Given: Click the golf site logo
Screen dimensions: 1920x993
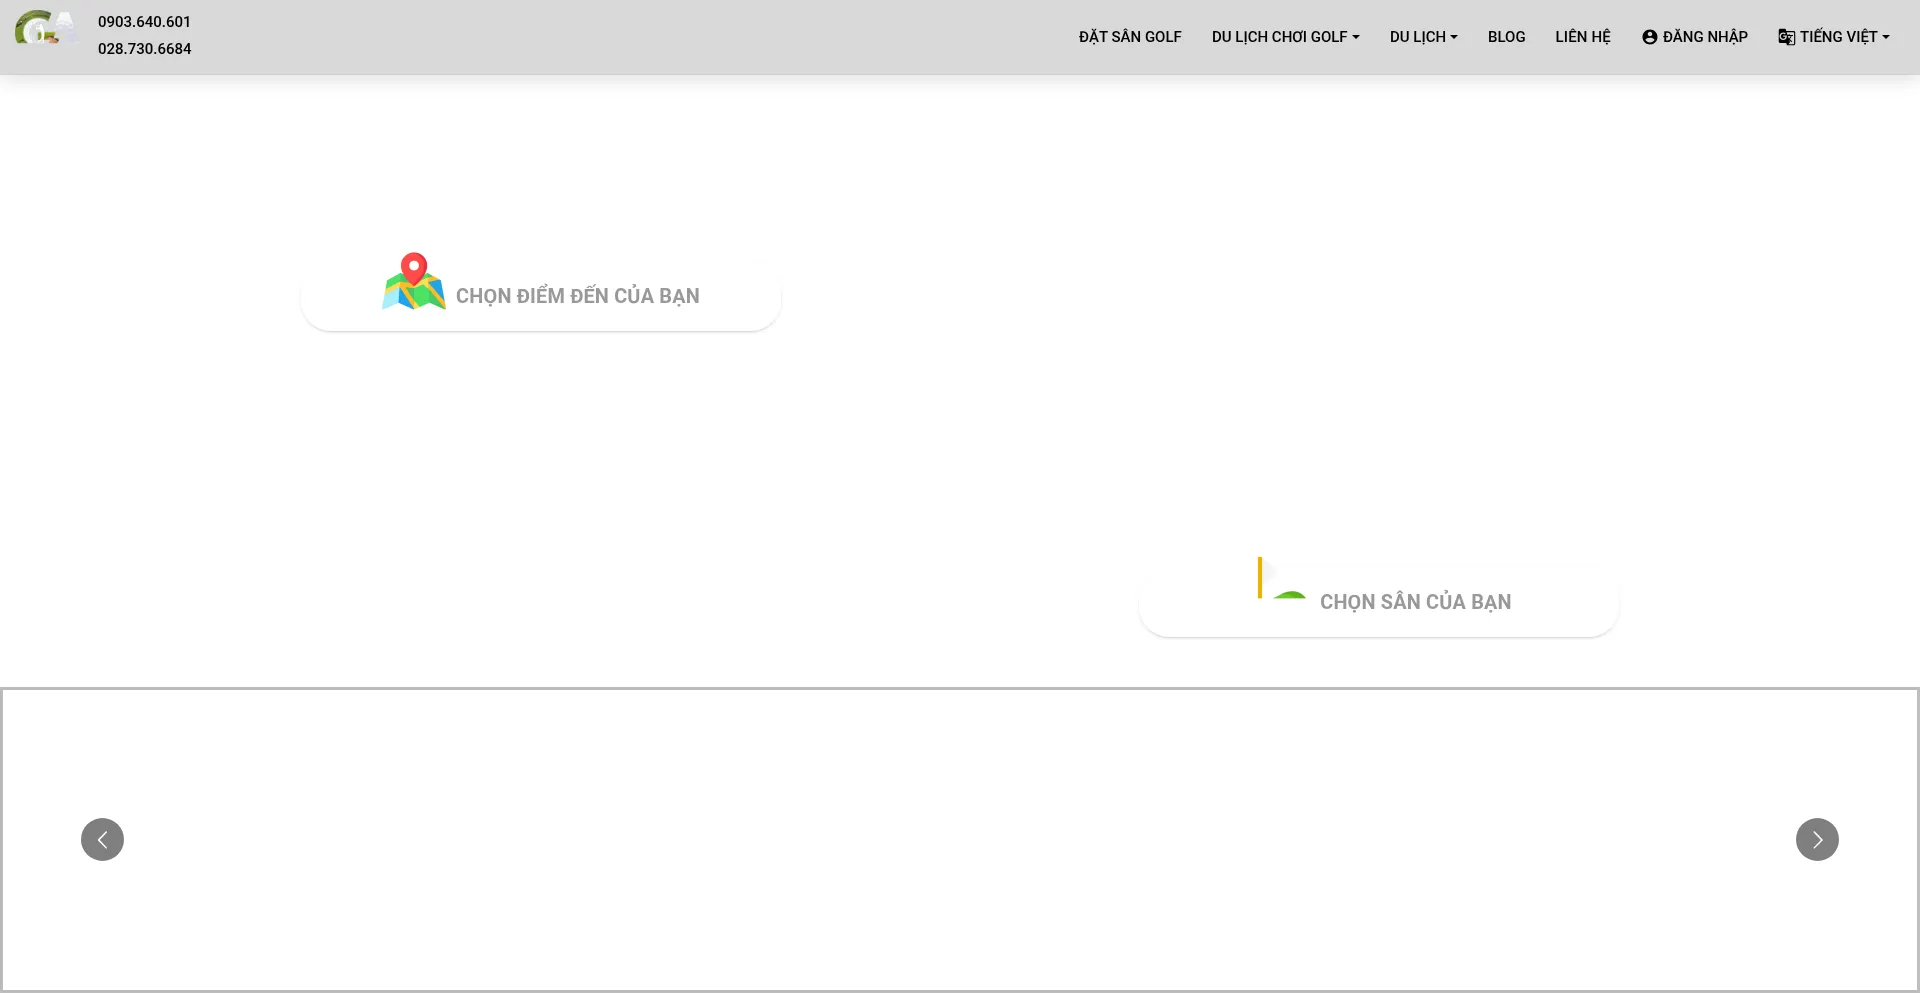Looking at the screenshot, I should pos(45,28).
